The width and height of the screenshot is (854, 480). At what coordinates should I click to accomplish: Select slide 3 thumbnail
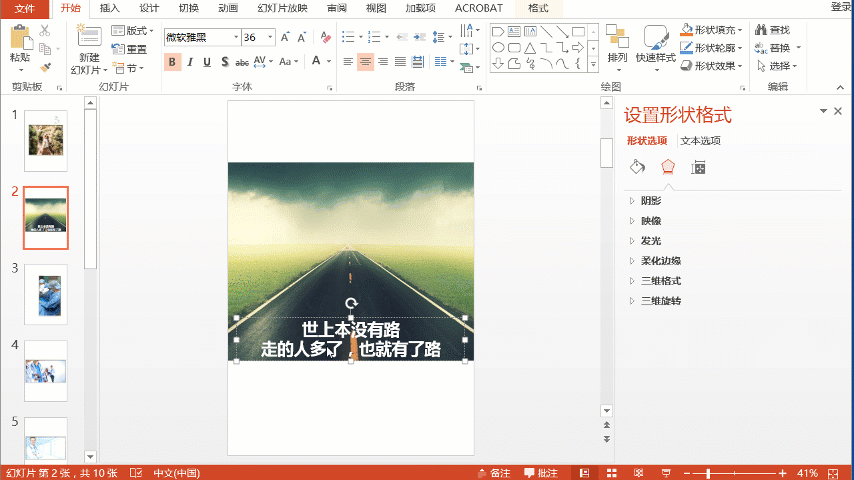tap(46, 295)
